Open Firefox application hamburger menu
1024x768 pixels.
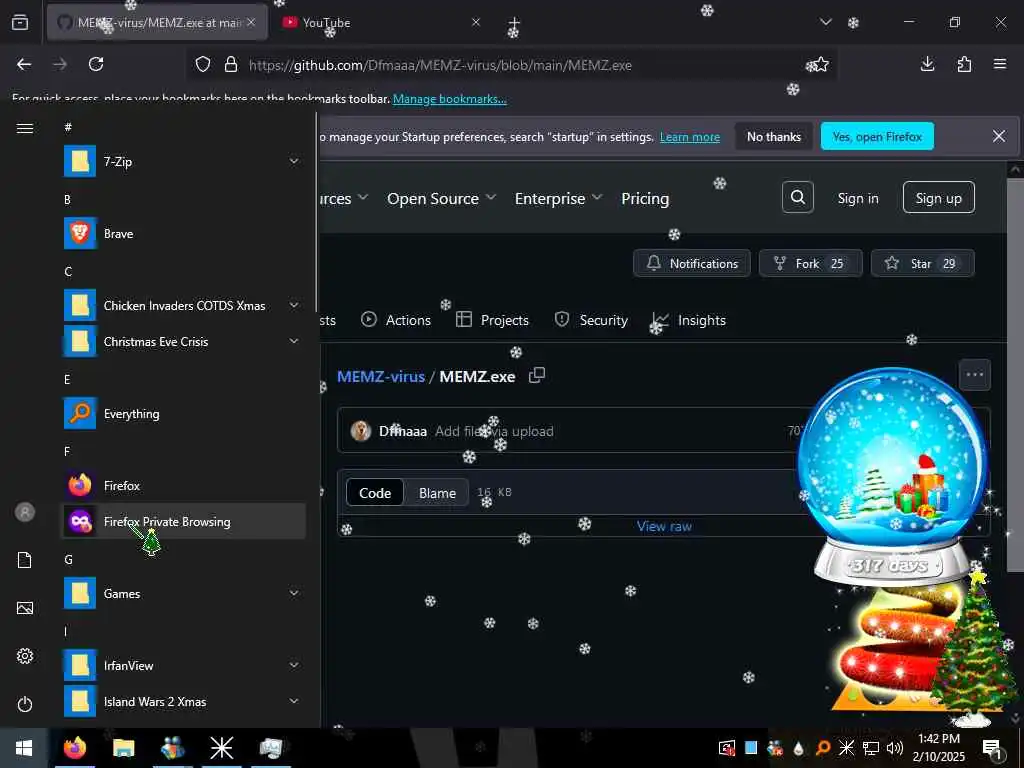999,64
